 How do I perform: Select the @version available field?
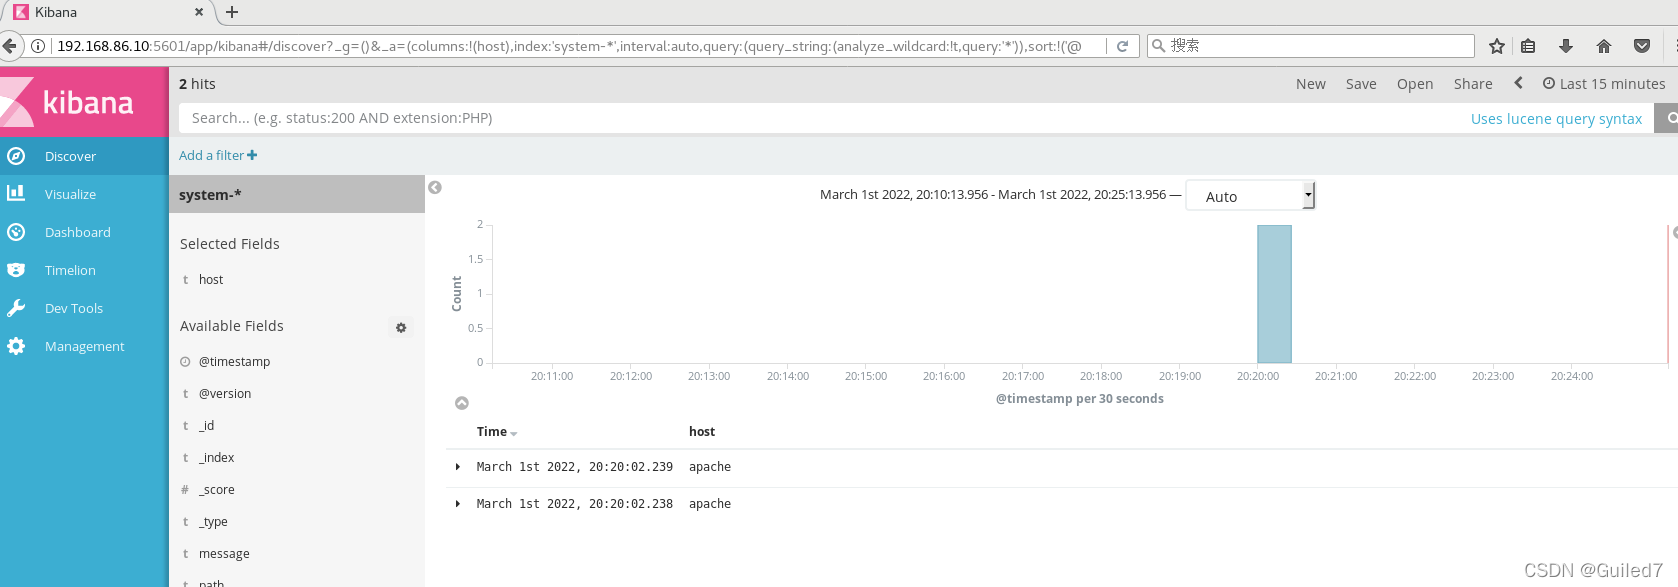225,394
